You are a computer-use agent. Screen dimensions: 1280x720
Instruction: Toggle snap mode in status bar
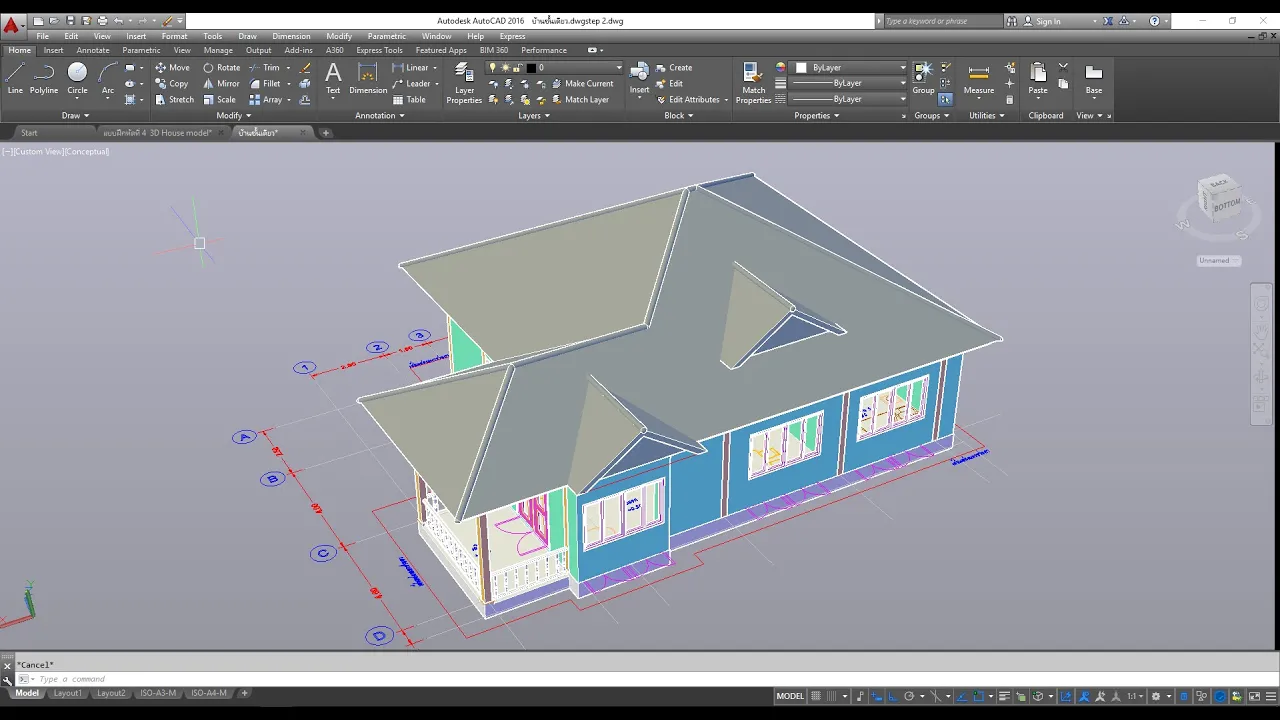point(832,696)
